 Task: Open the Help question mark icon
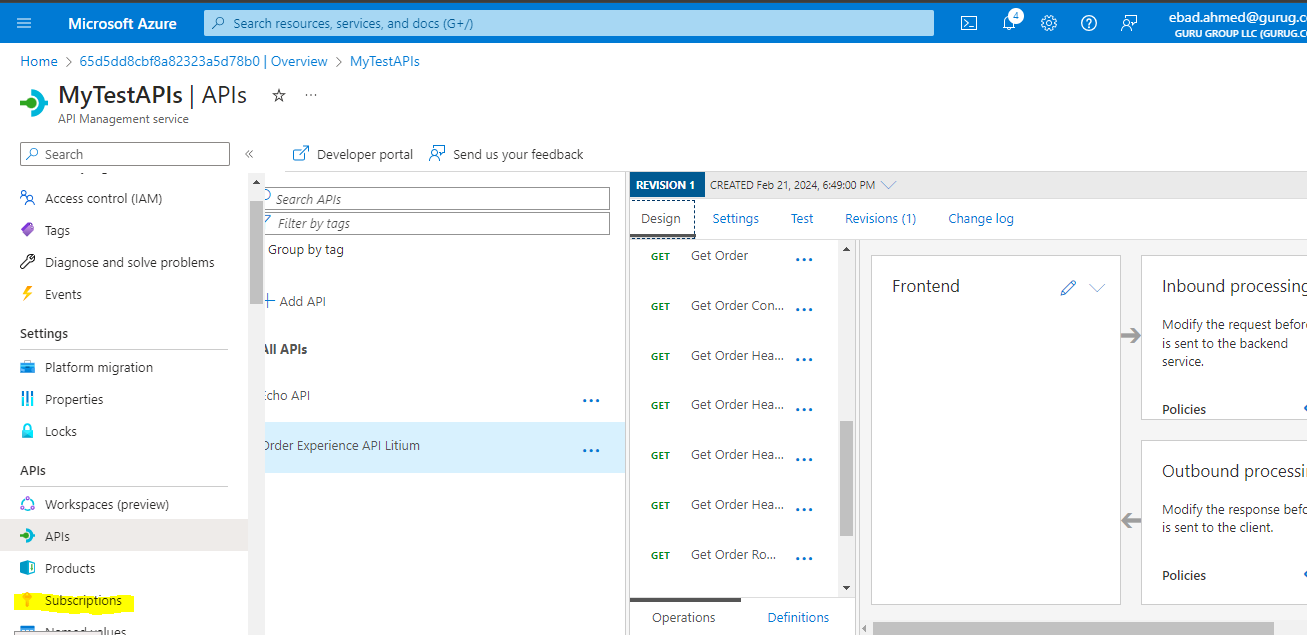[1089, 23]
